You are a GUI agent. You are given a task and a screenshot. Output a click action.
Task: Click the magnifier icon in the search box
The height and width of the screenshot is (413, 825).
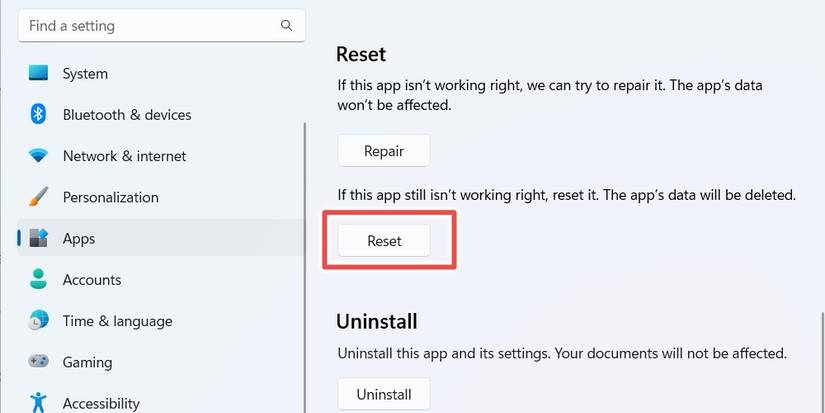coord(287,26)
